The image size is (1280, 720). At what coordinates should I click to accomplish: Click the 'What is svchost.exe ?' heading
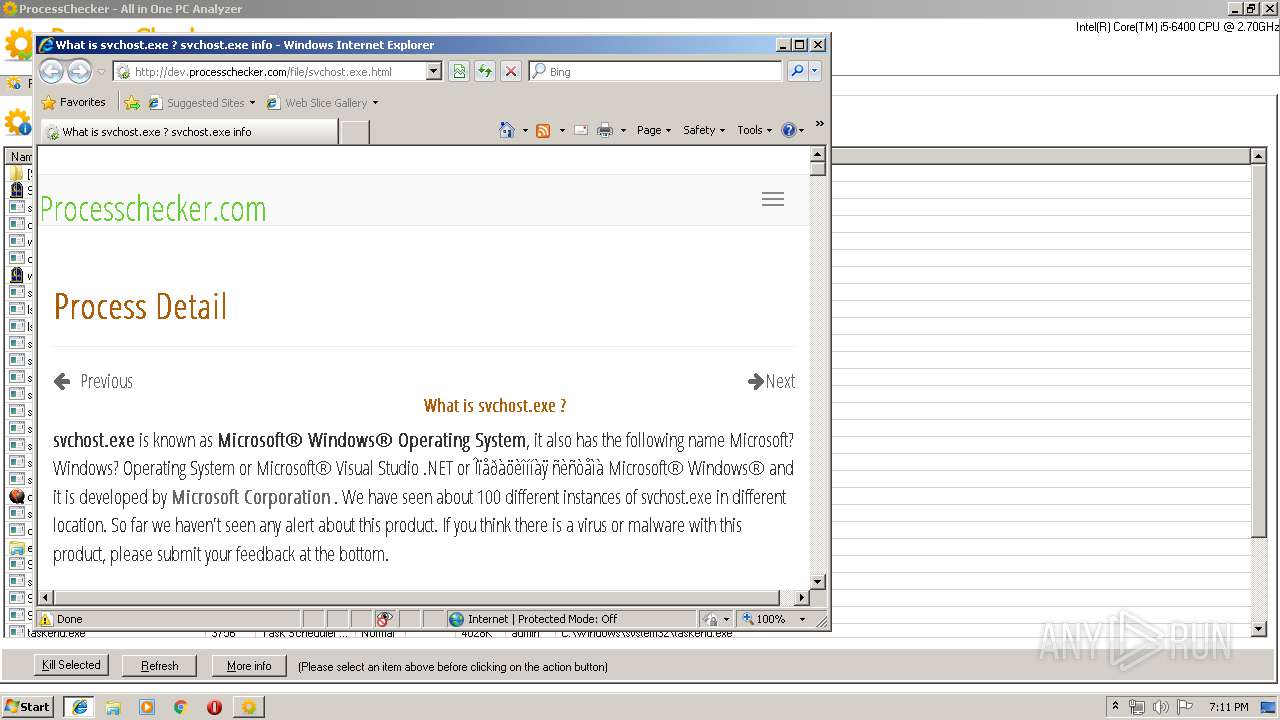coord(495,405)
